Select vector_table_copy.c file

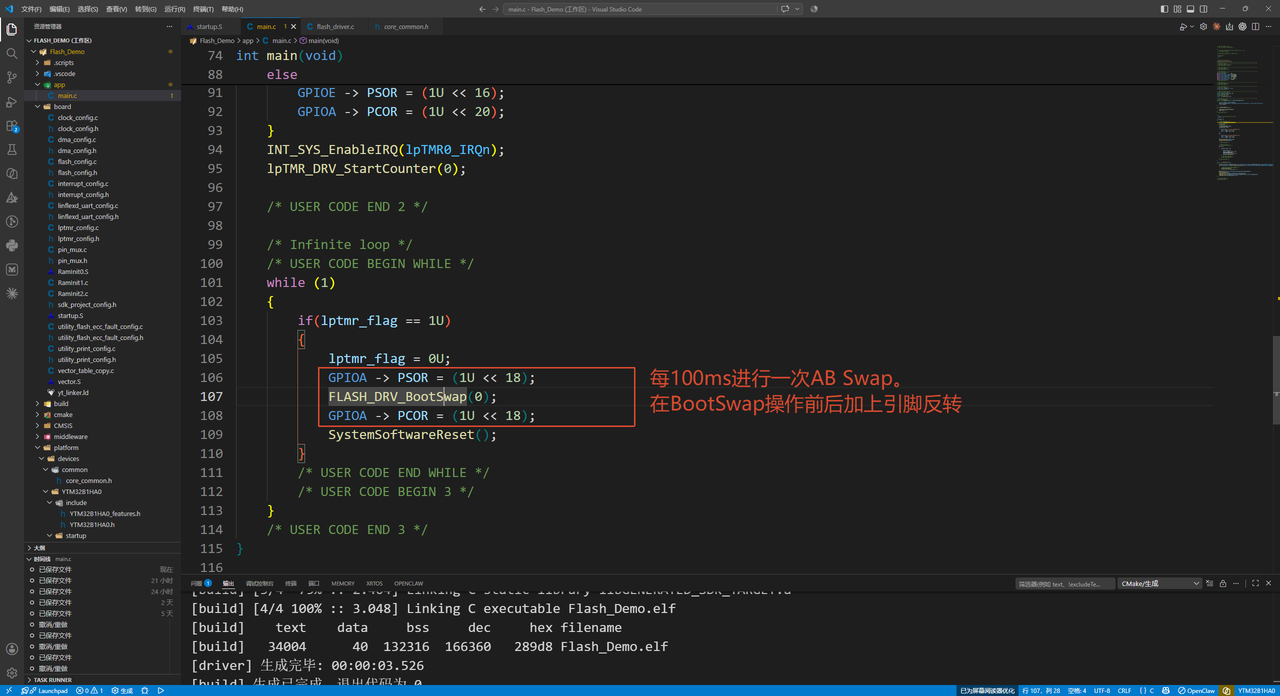[x=100, y=371]
